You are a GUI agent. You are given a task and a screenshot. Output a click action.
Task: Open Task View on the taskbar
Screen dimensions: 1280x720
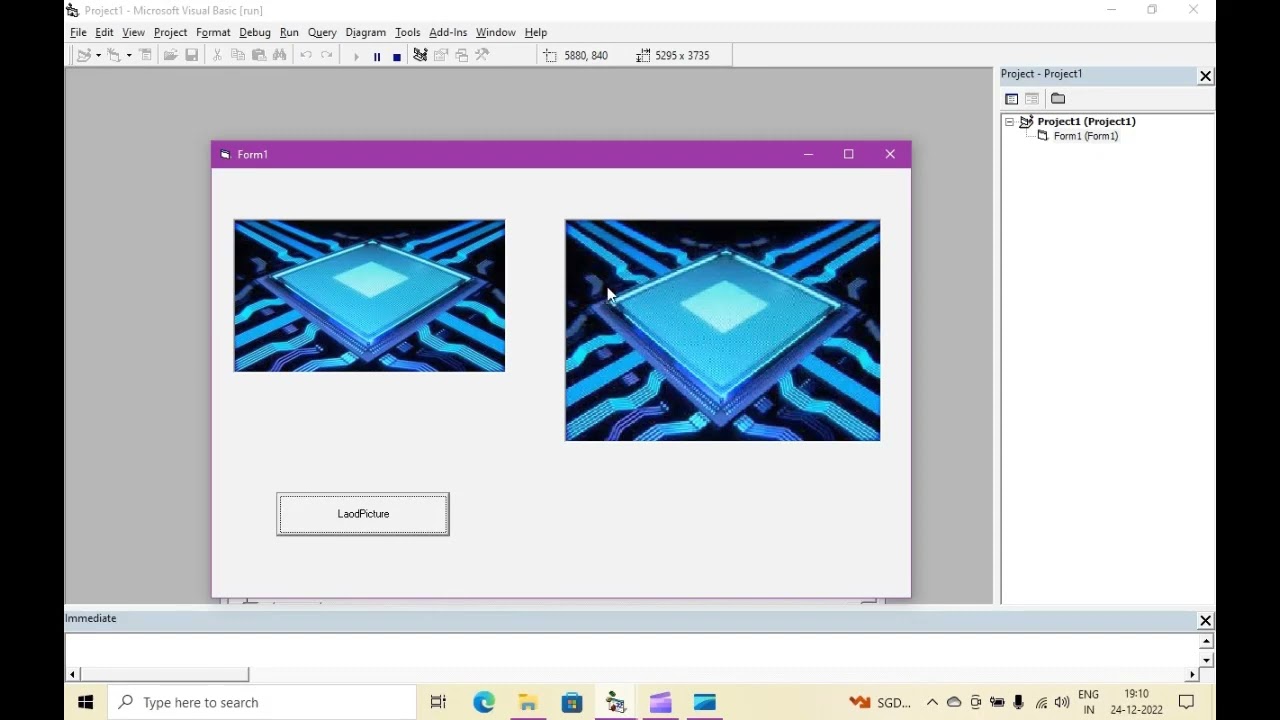(x=438, y=703)
